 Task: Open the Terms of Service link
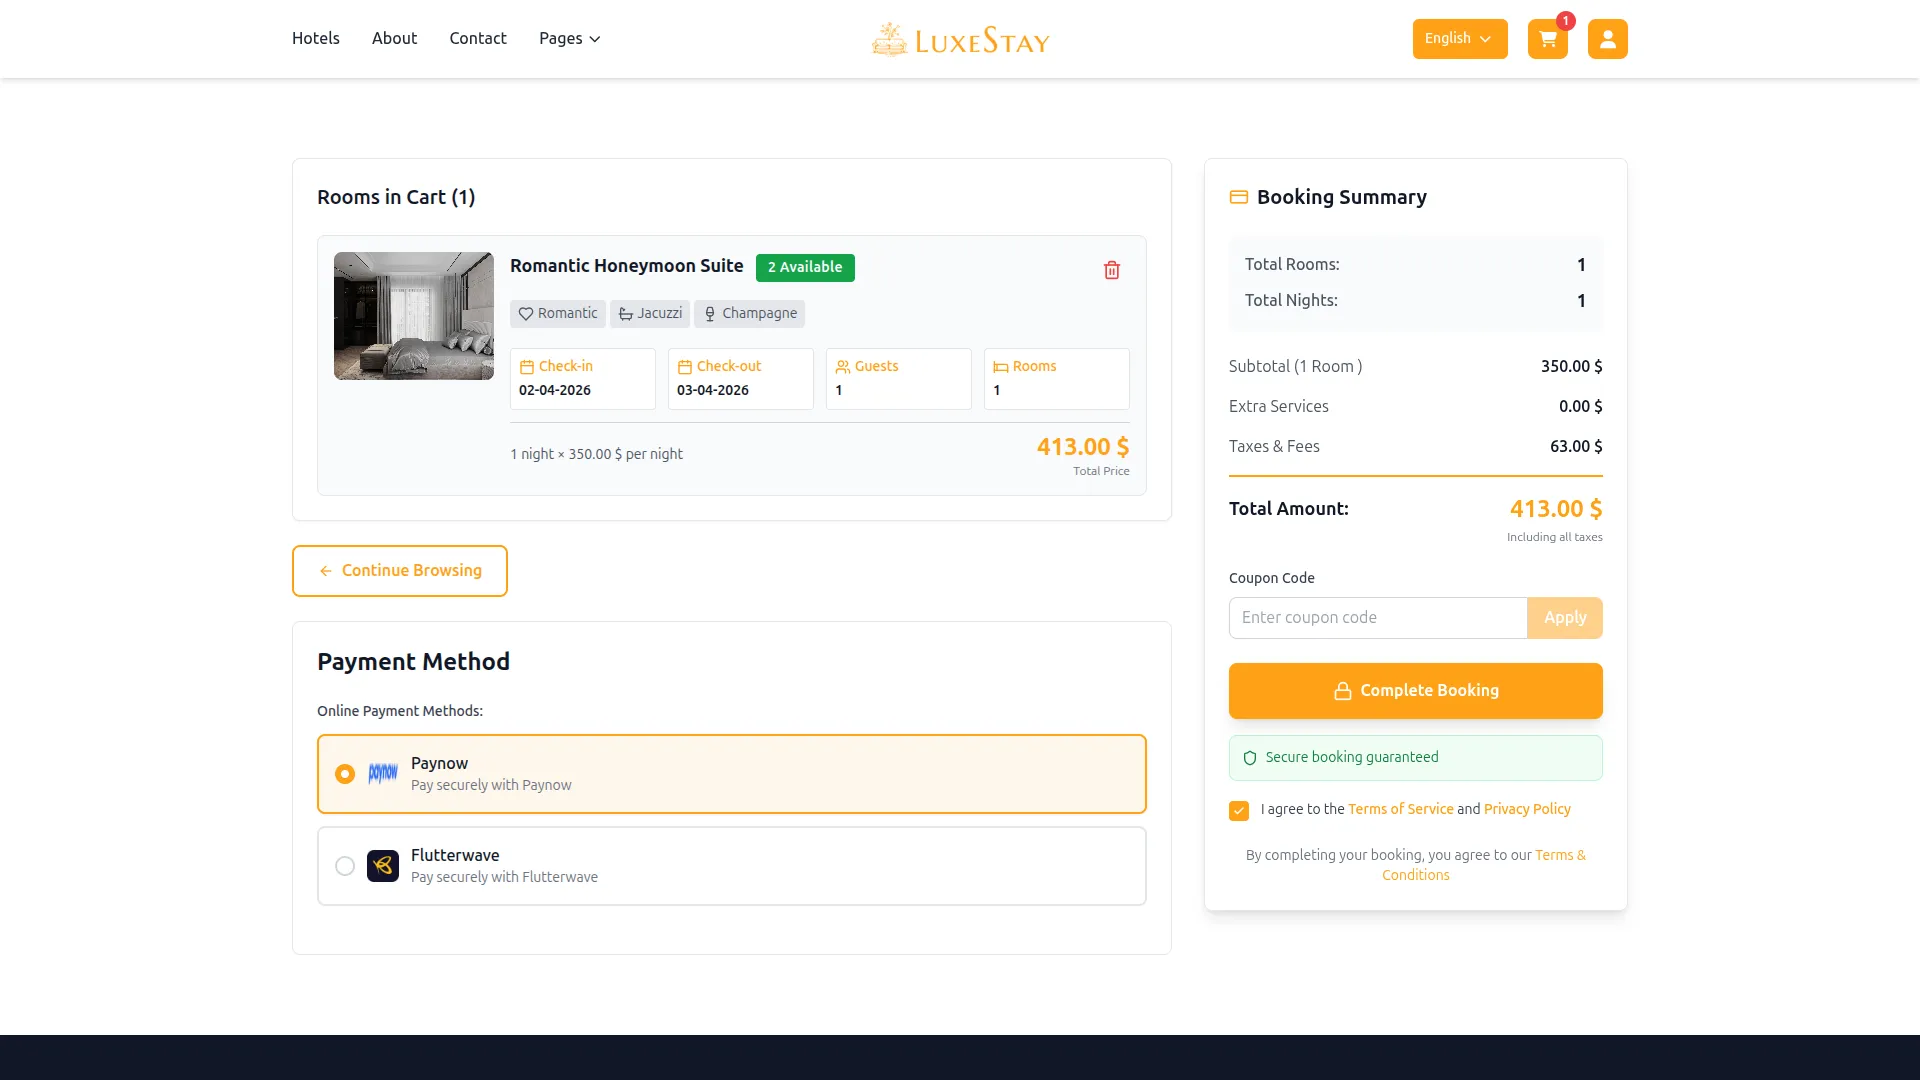[x=1400, y=809]
